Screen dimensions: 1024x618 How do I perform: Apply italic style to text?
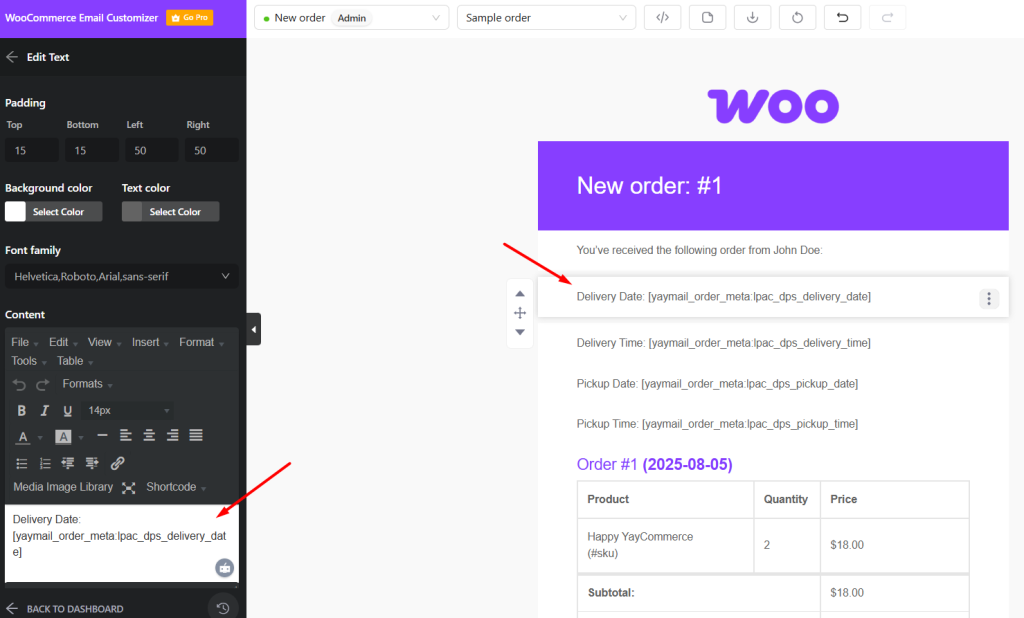tap(45, 411)
